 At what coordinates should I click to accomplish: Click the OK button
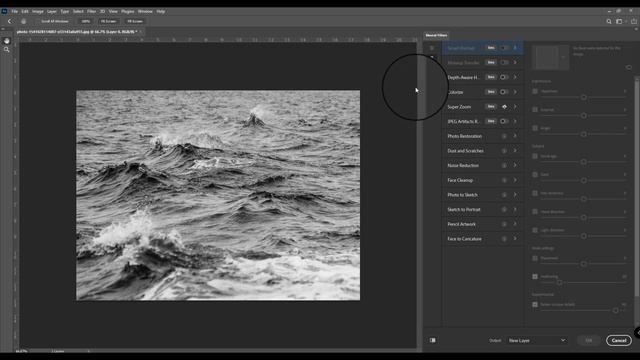click(589, 340)
